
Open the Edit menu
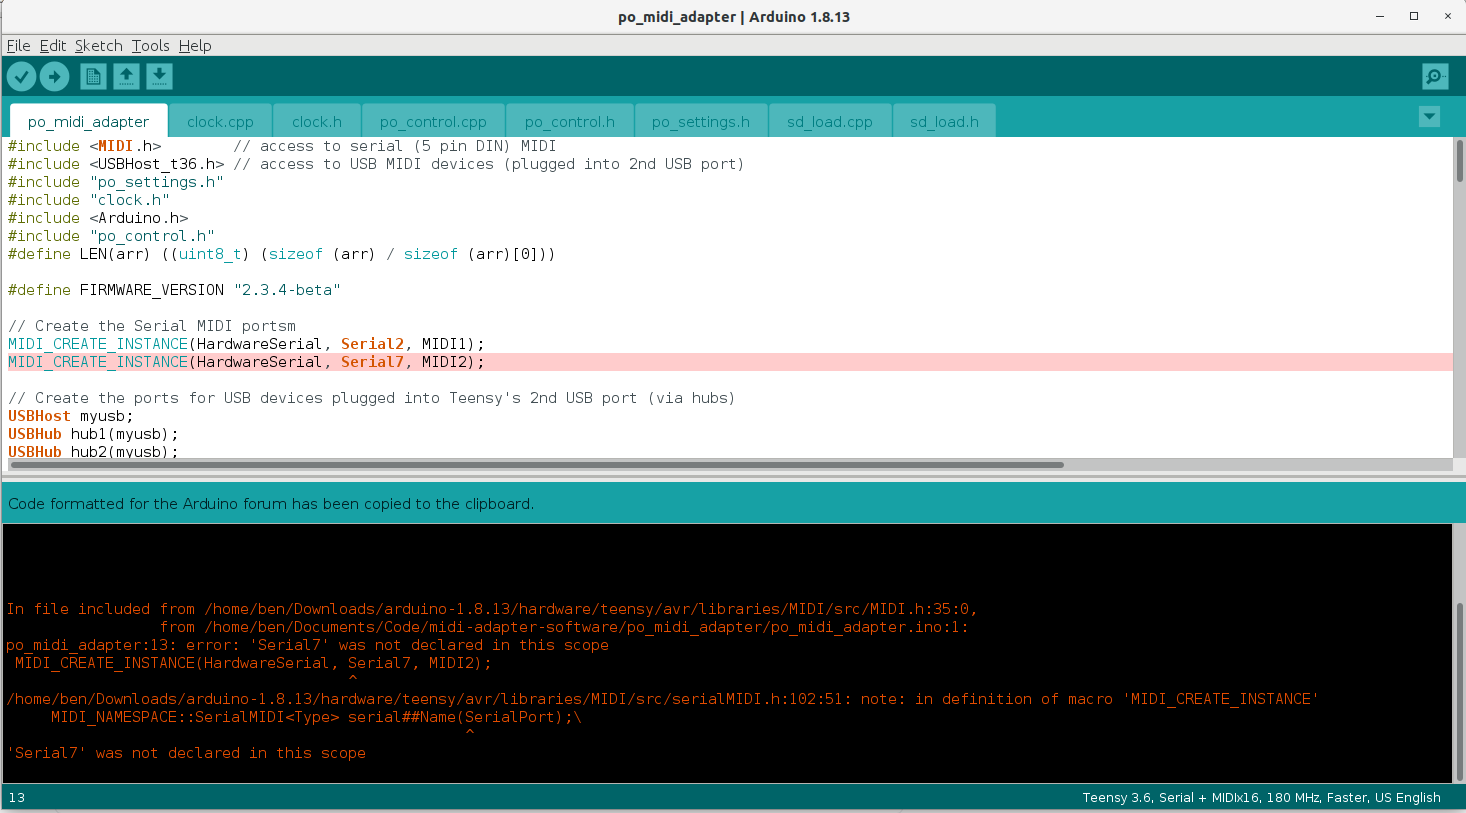tap(52, 45)
